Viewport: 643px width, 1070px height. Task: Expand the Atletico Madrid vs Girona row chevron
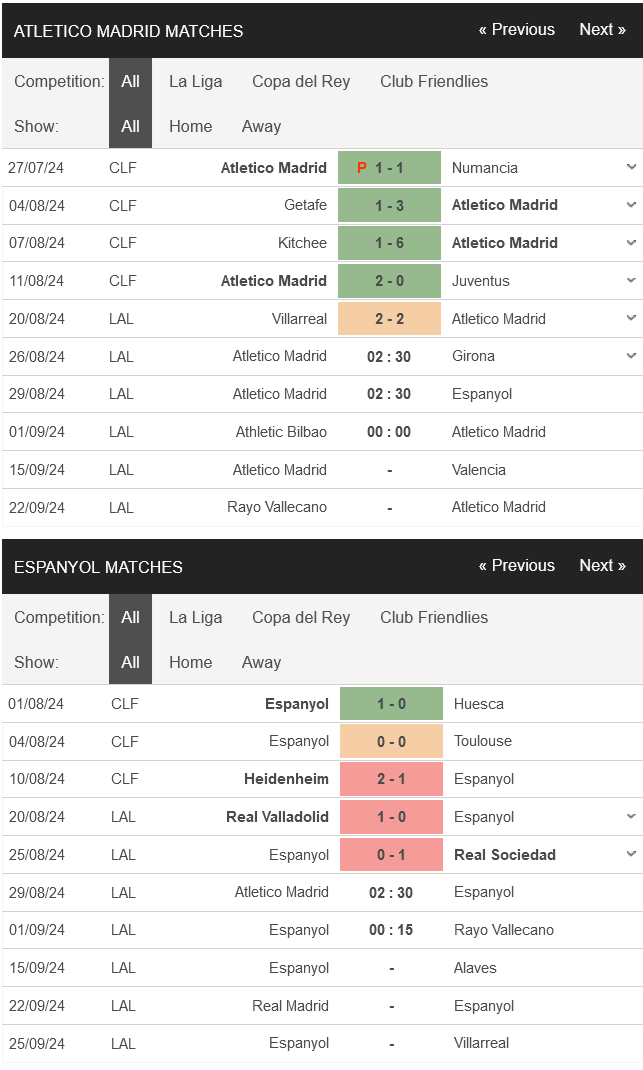click(631, 356)
